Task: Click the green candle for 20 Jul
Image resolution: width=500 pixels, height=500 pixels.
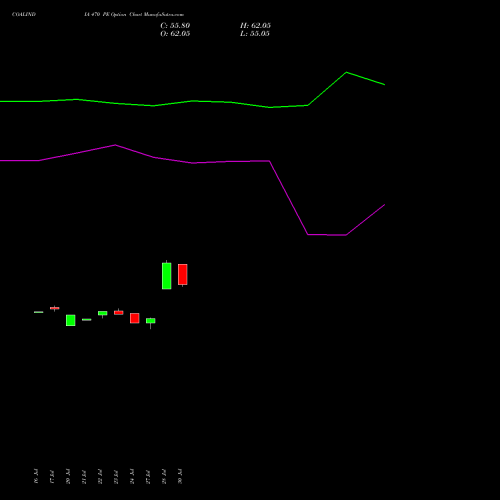Action: click(x=71, y=320)
